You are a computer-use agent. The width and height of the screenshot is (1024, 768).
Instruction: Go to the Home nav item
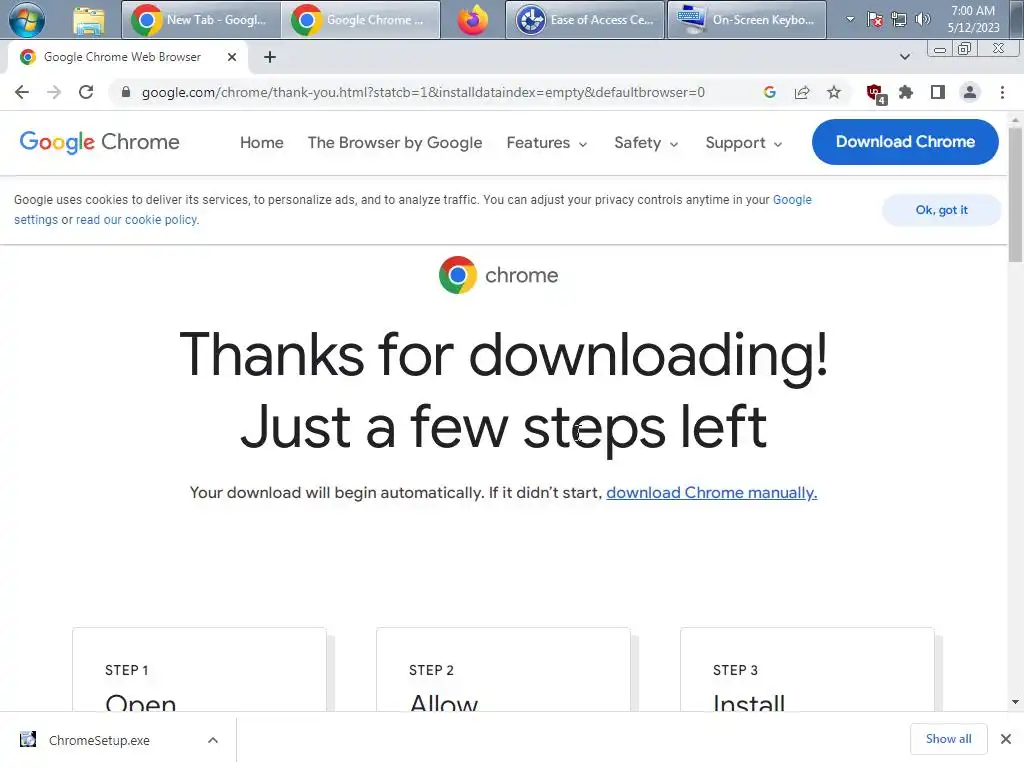[x=262, y=142]
